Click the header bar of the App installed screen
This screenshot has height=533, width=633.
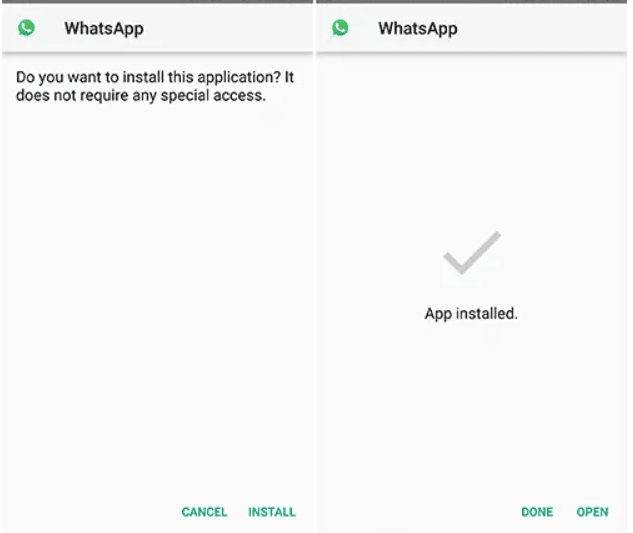pyautogui.click(x=471, y=28)
